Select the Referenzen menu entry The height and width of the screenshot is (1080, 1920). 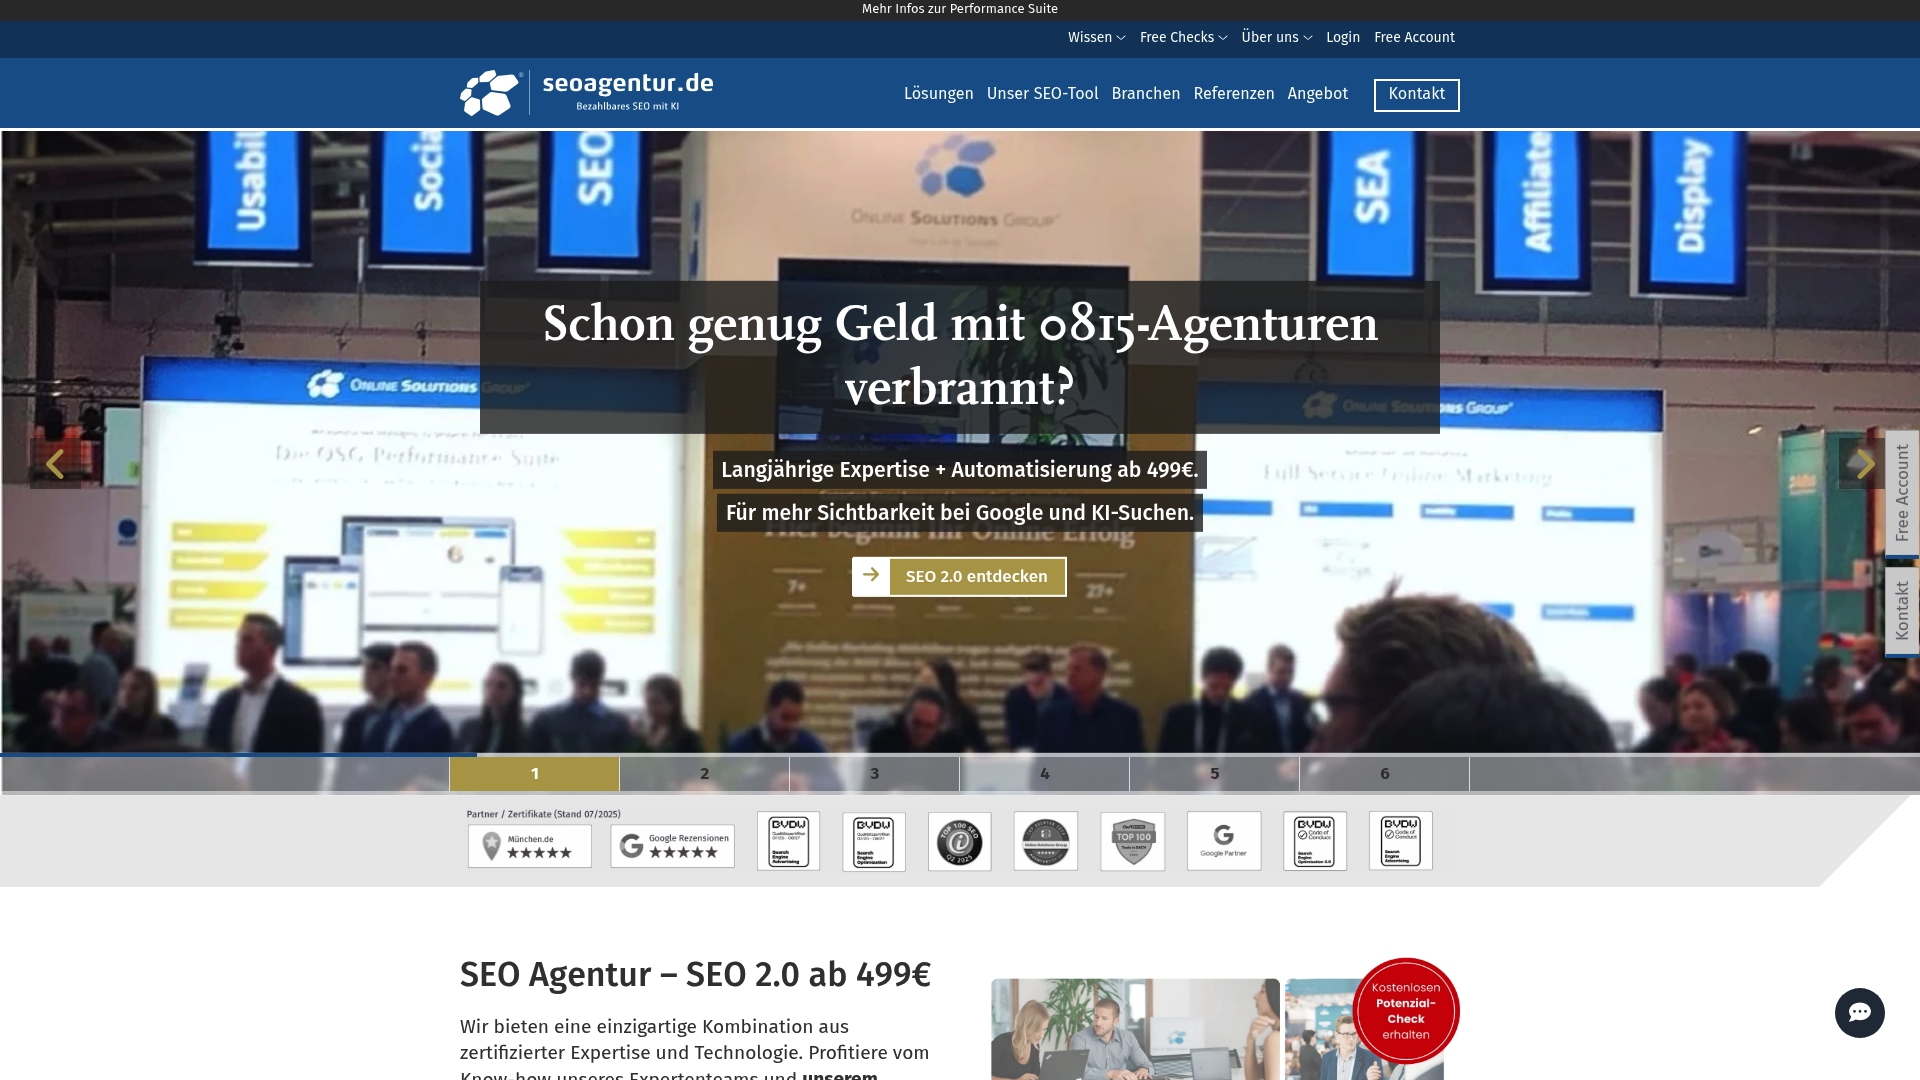(1234, 93)
